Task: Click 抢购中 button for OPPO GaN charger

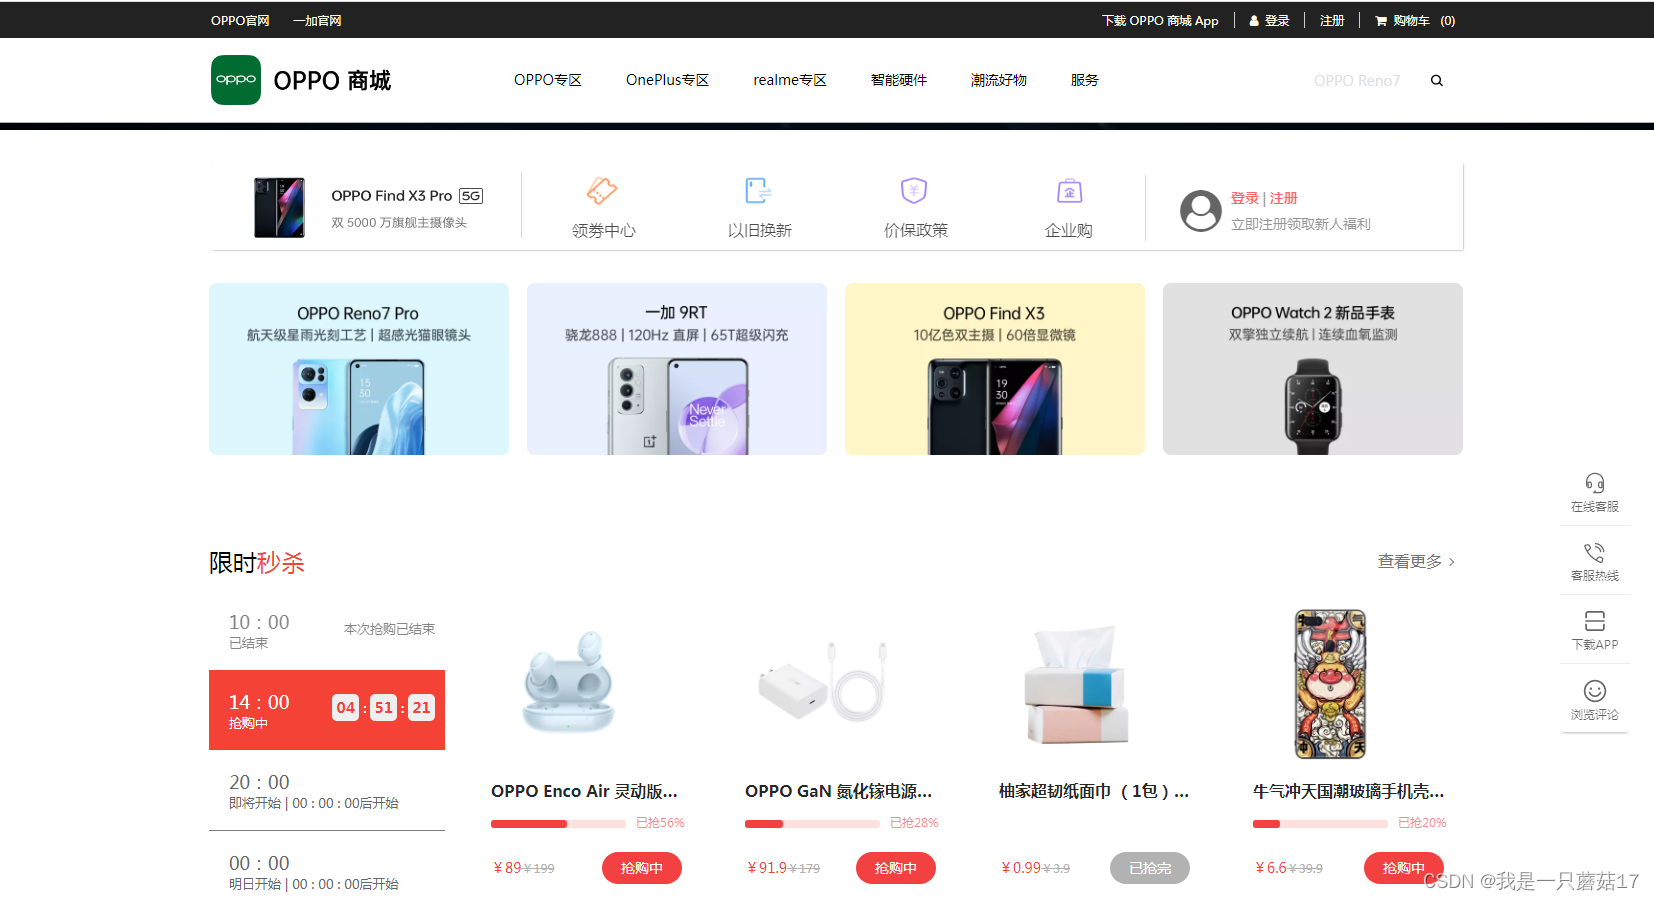Action: [x=896, y=868]
